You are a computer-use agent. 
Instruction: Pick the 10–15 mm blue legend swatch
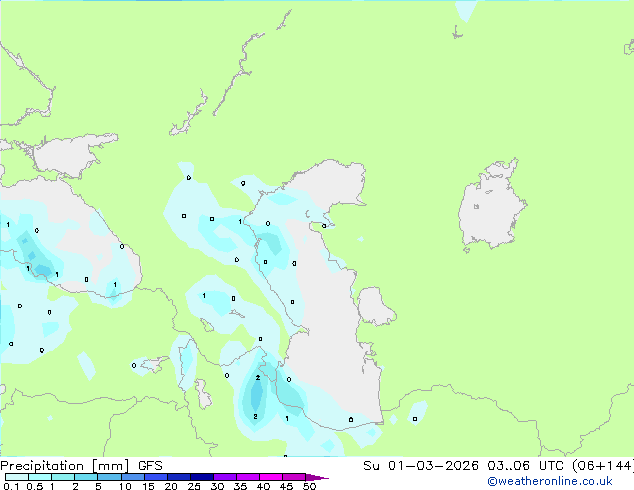[133, 477]
